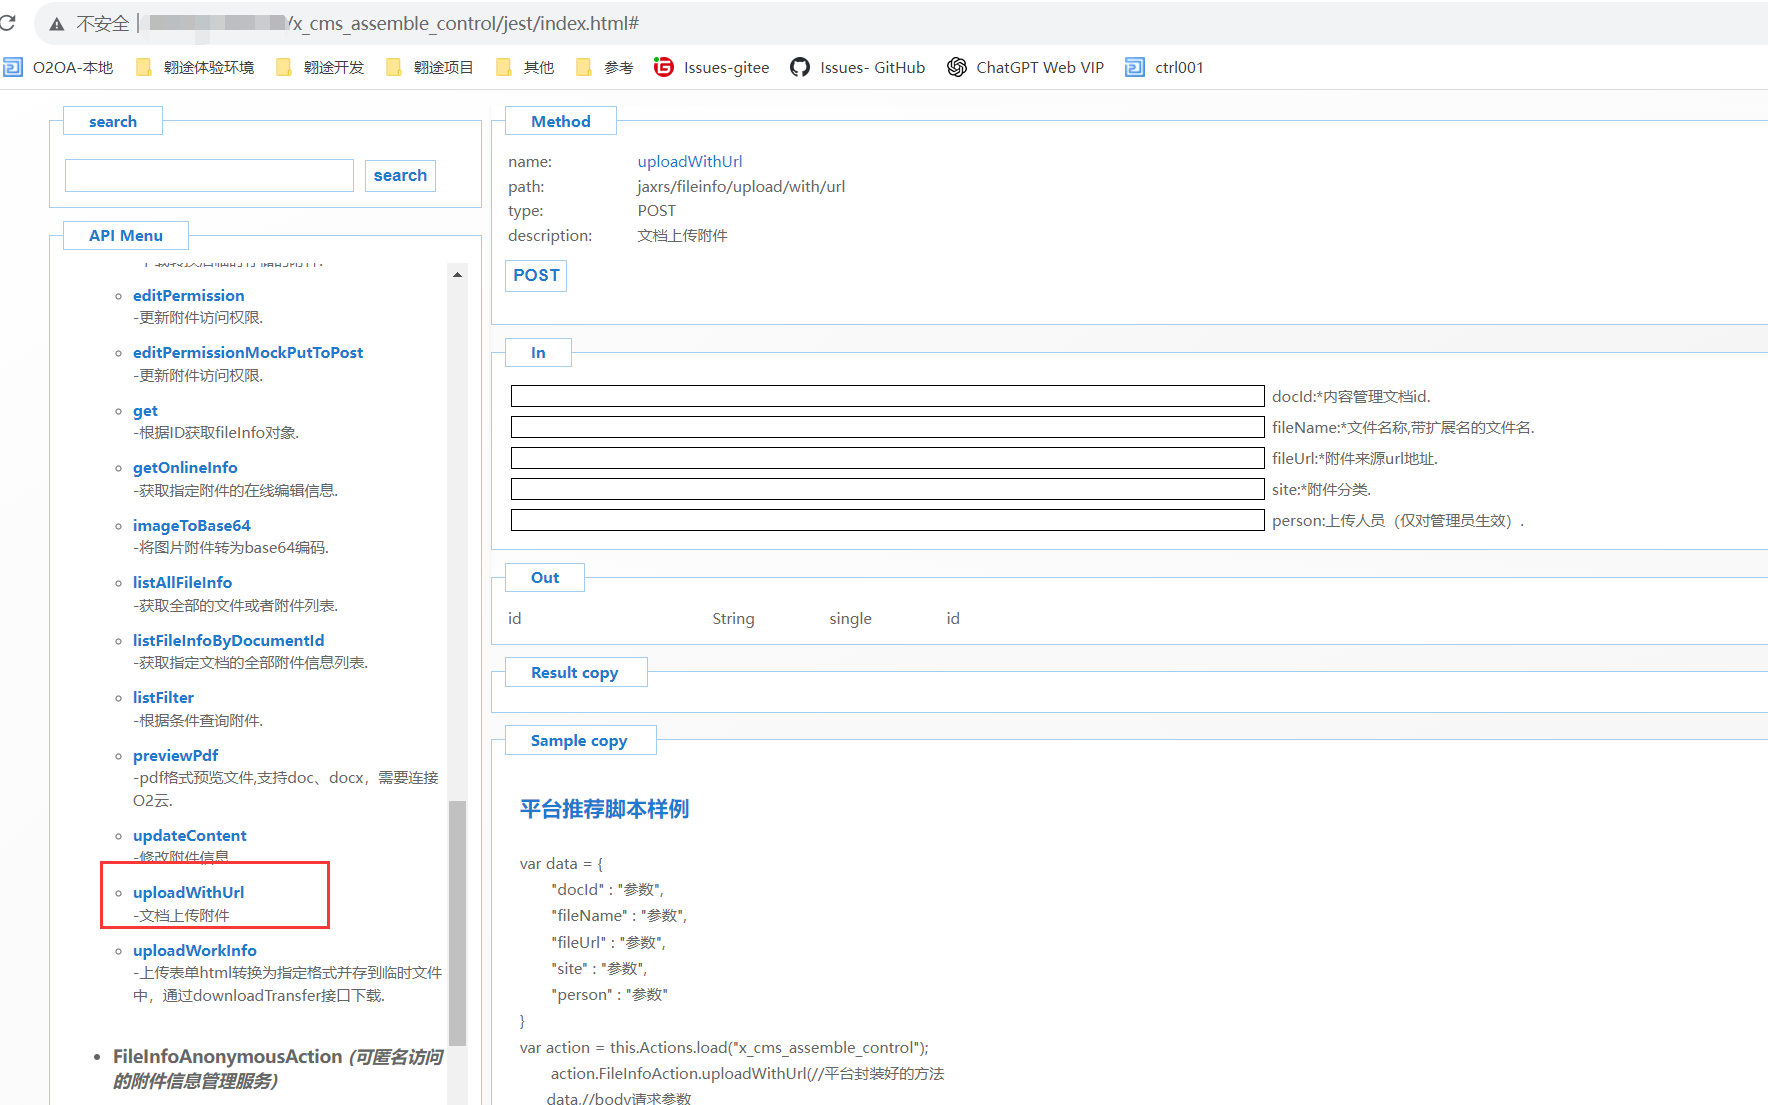
Task: Click the API menu scroll up arrow
Action: click(457, 275)
